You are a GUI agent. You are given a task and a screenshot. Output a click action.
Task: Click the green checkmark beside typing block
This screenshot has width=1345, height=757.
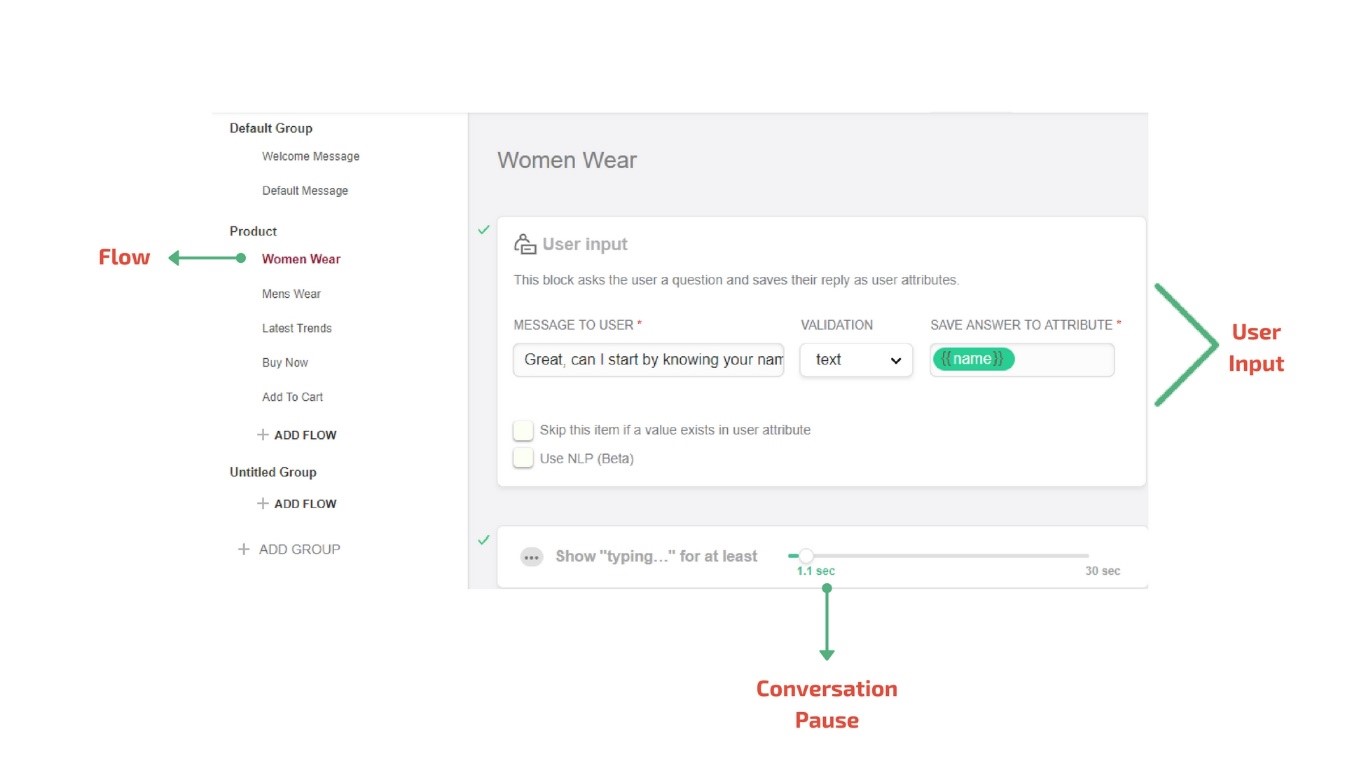pyautogui.click(x=484, y=540)
